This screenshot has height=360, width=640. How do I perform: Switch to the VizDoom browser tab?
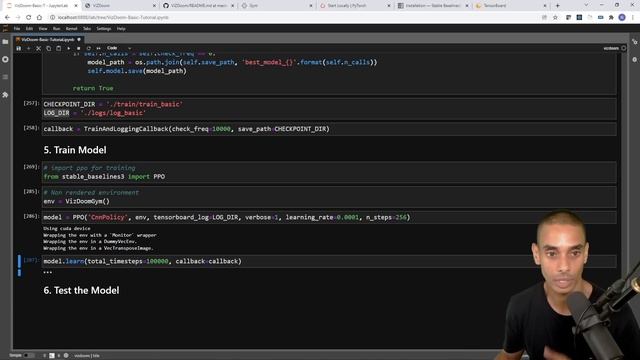coord(120,6)
